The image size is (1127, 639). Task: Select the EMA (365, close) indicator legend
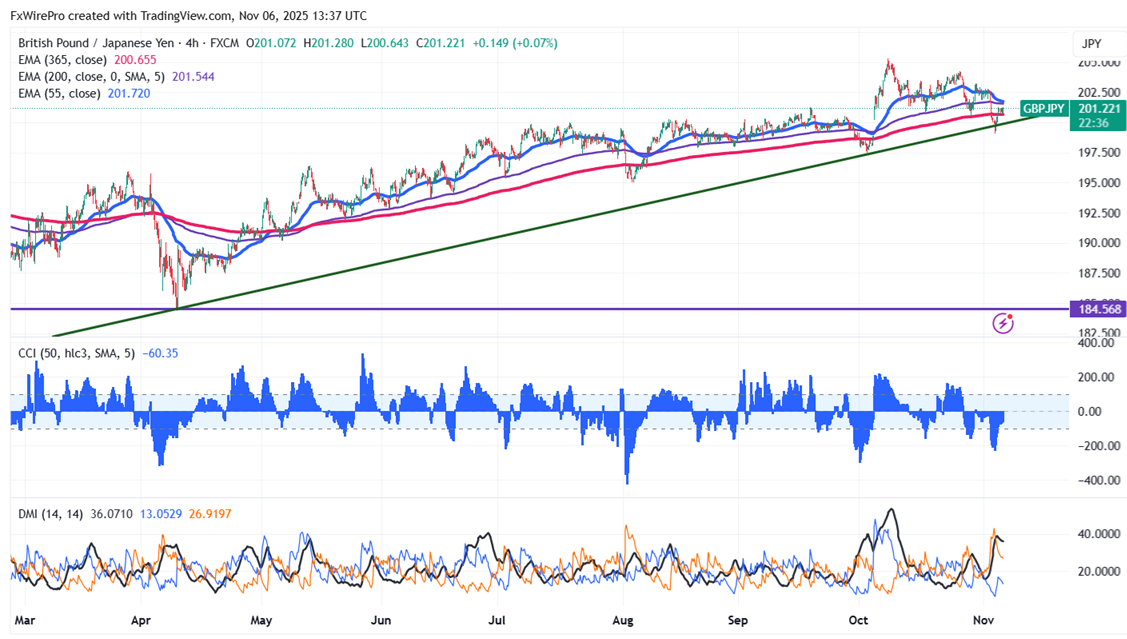[63, 60]
